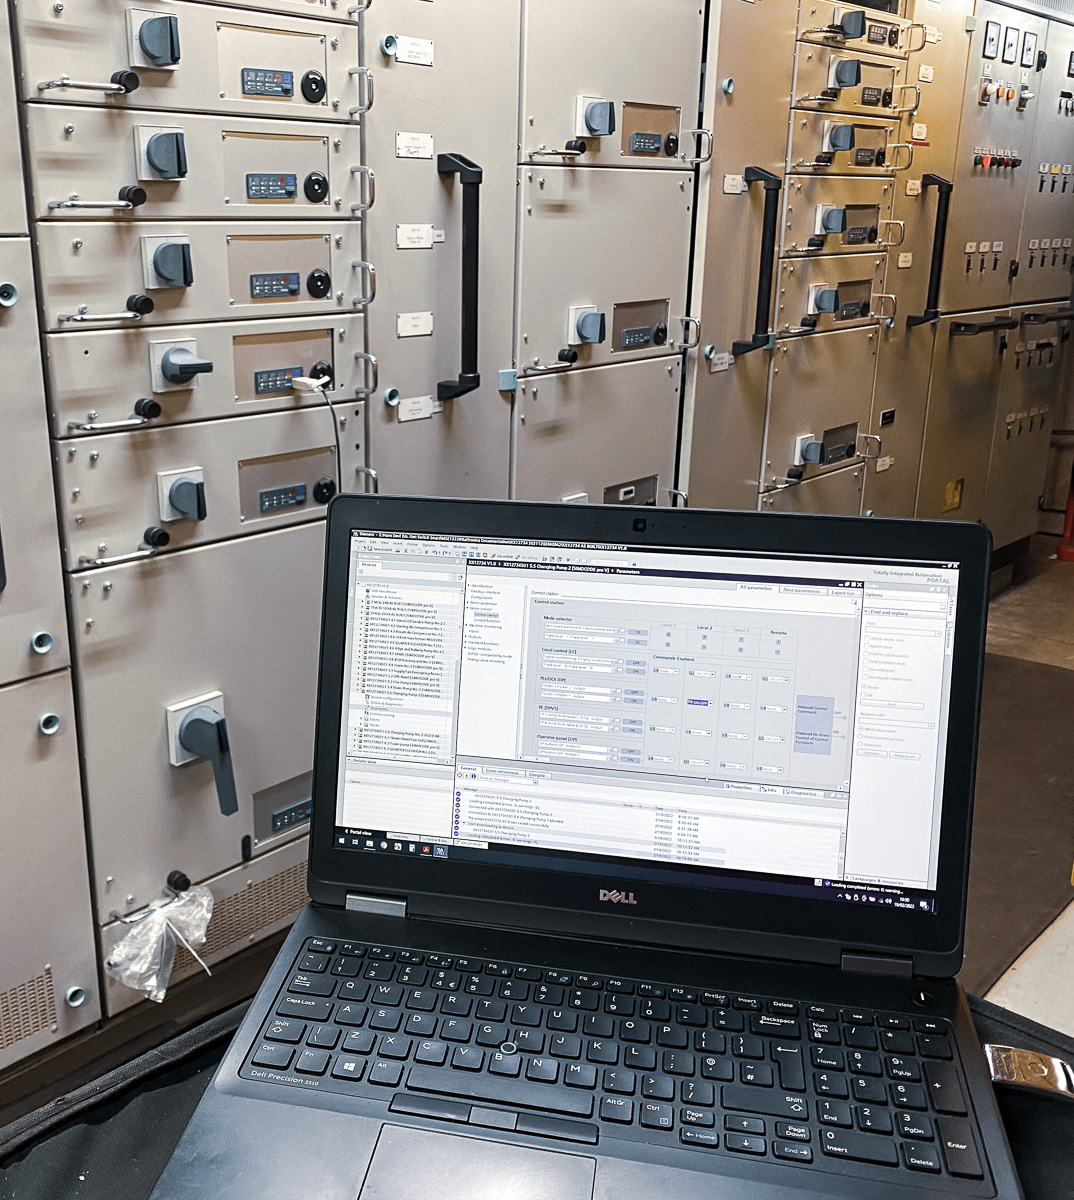Screen dimensions: 1074x1200
Task: Collapse the 5.5 Charging Pump 2 device node
Action: 358,690
